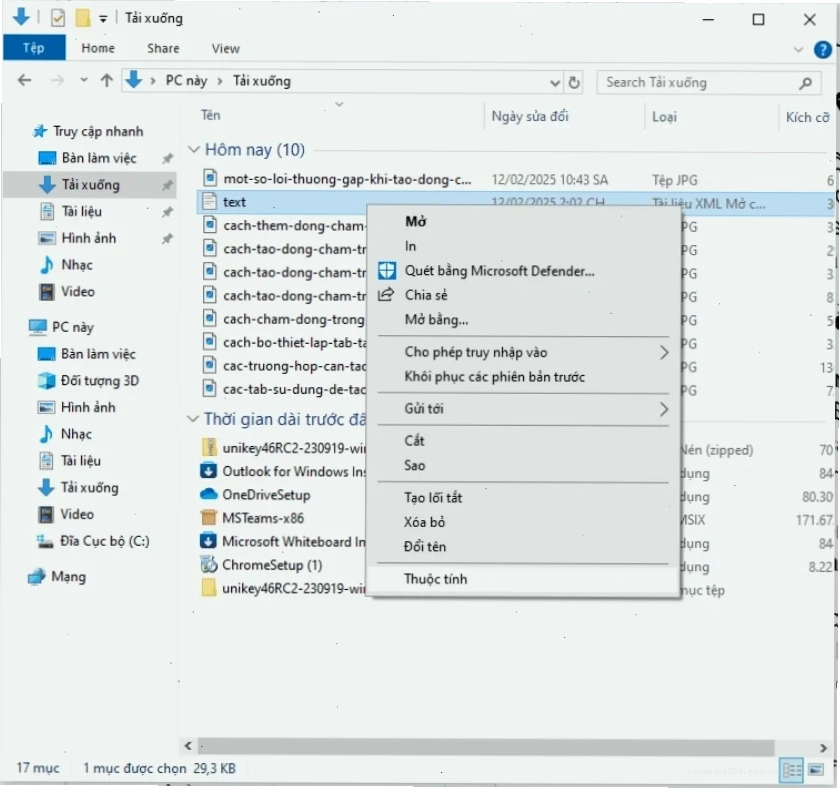
Task: Click the search magnifier icon
Action: tap(805, 82)
